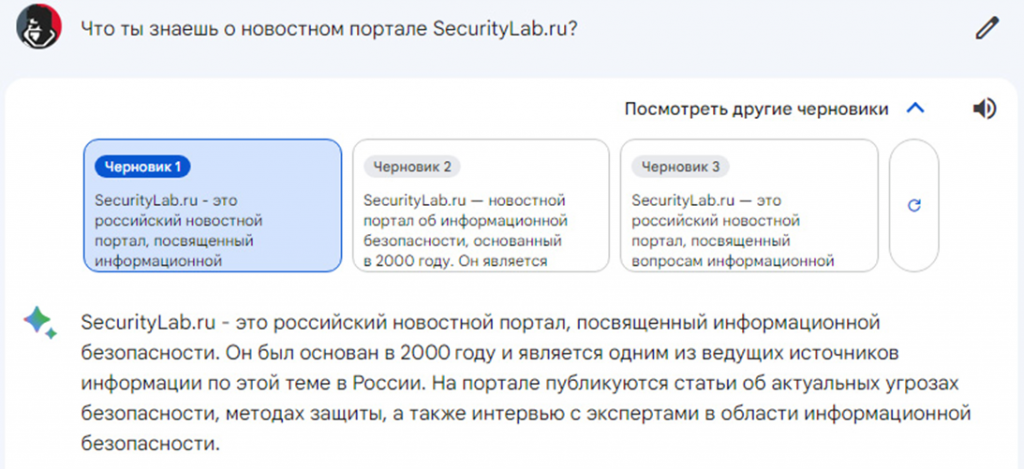
Task: Click the preview text inside the Черновик 3 card
Action: (x=733, y=231)
